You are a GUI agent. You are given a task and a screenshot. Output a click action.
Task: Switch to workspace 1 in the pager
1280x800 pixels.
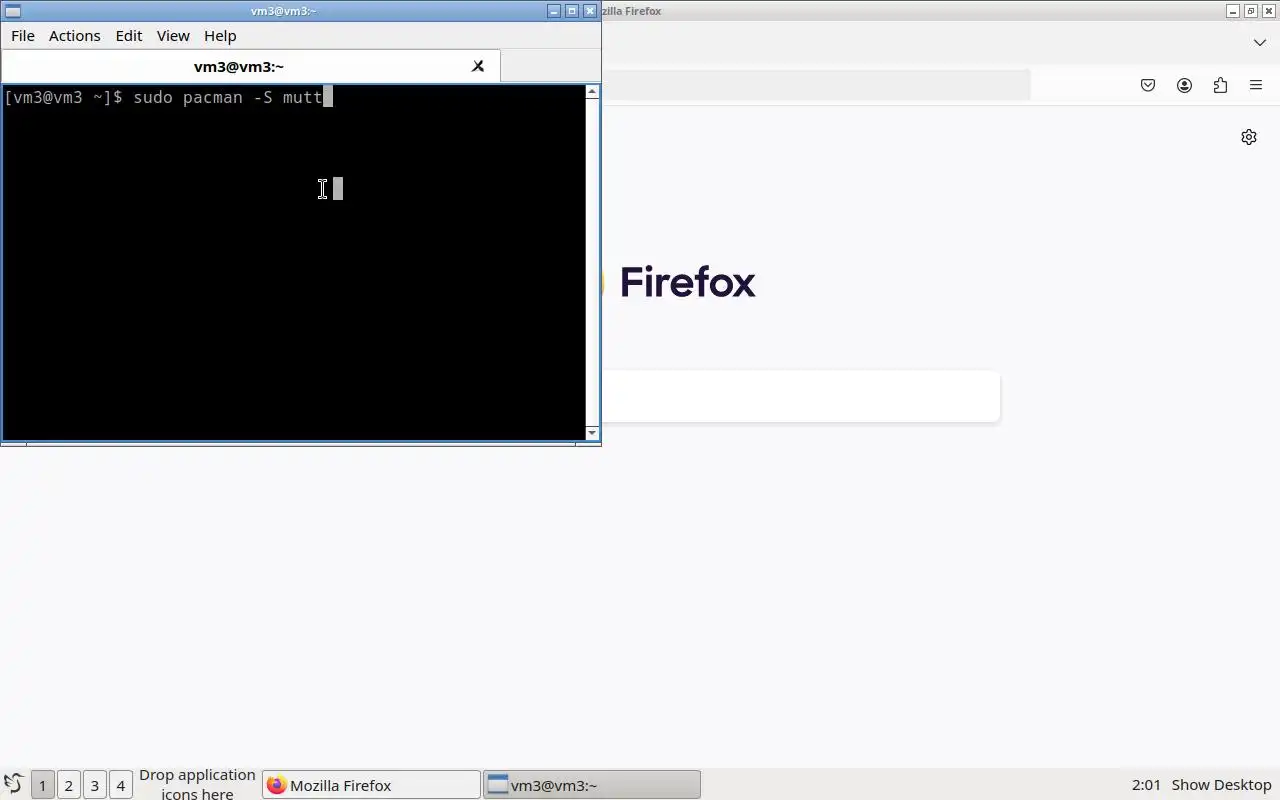[42, 785]
